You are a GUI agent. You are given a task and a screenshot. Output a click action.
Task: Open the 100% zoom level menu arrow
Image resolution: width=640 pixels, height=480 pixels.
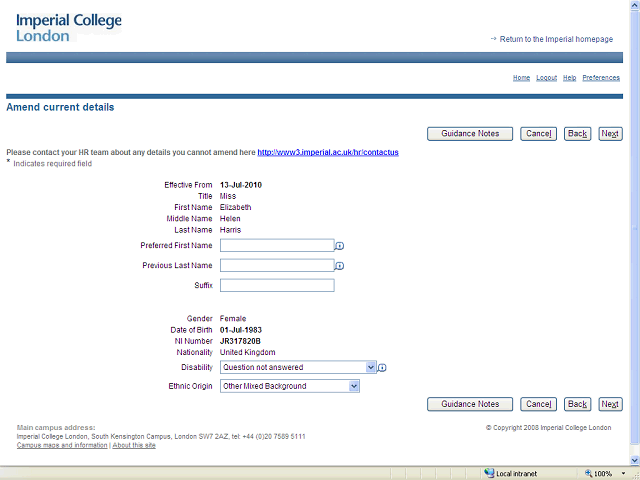coord(621,473)
